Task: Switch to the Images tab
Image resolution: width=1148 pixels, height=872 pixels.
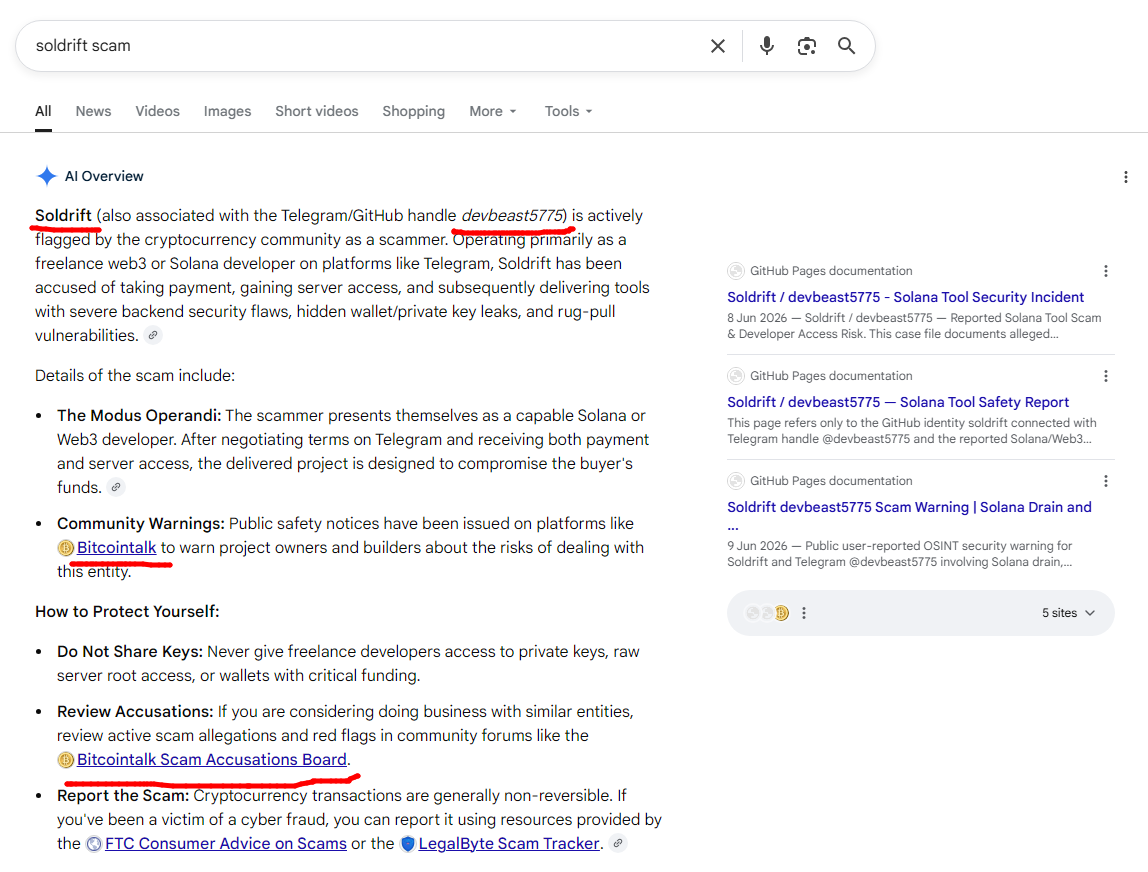Action: click(227, 111)
